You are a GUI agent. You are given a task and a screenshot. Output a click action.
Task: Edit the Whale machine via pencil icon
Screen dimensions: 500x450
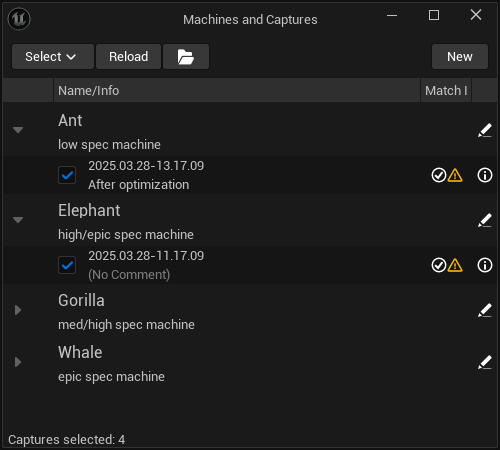point(485,362)
